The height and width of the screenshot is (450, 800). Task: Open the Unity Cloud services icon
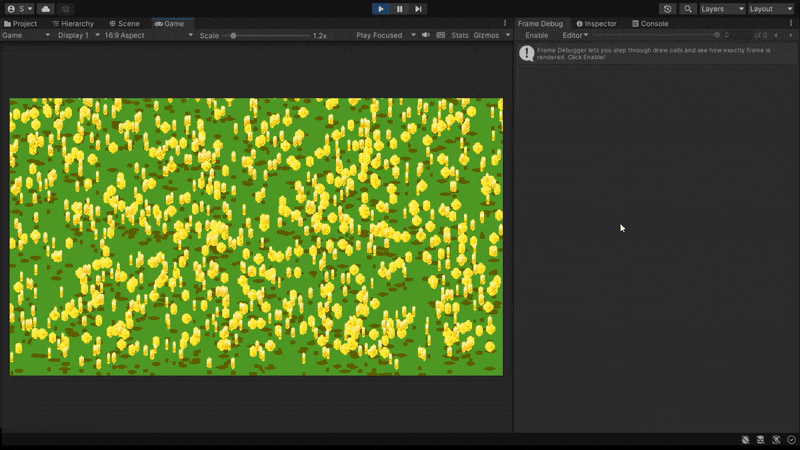pyautogui.click(x=45, y=9)
